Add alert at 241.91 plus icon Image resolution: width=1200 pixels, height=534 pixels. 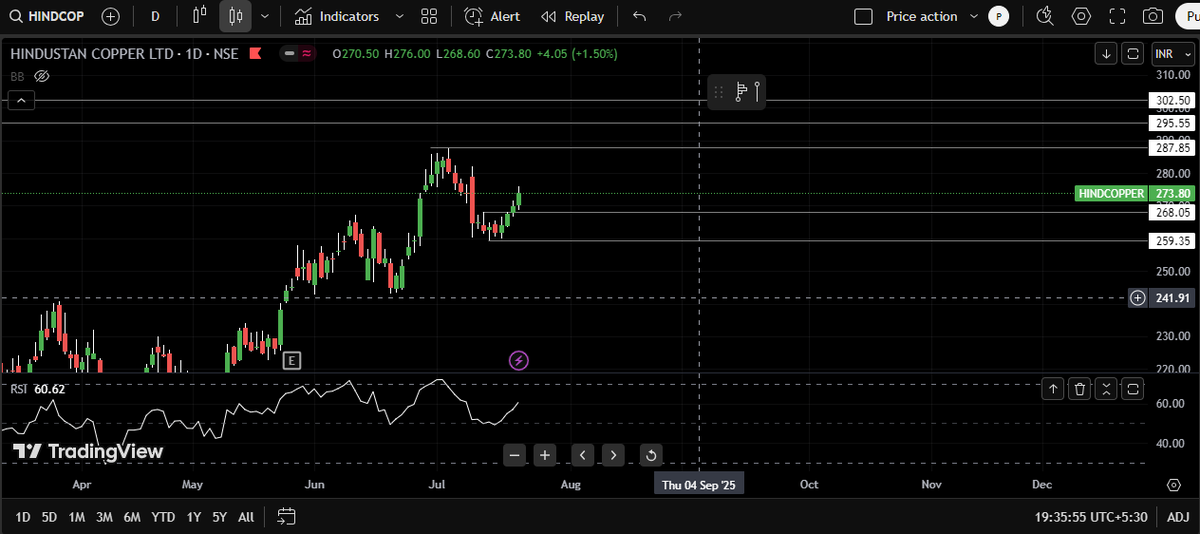pos(1137,298)
